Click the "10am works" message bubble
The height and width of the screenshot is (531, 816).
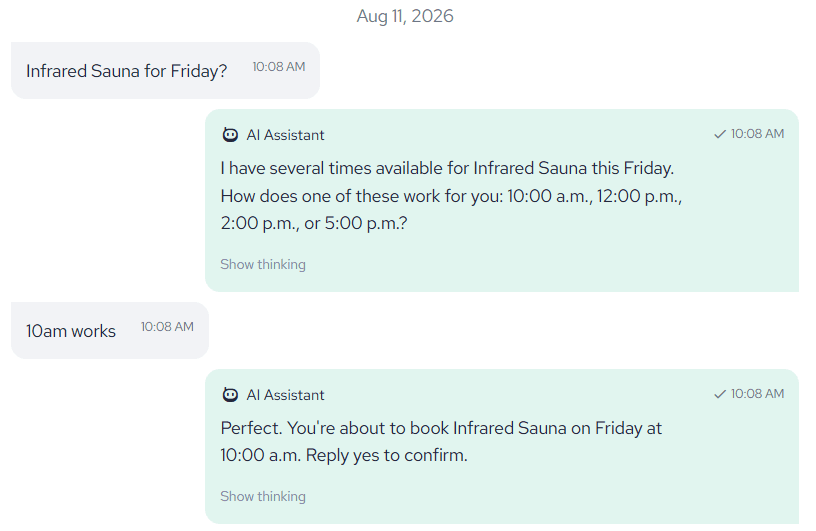[x=110, y=331]
